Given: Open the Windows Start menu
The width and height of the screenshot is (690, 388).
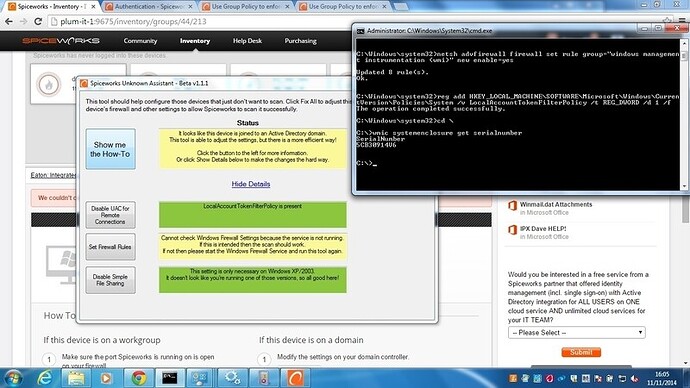Looking at the screenshot, I should pos(13,378).
